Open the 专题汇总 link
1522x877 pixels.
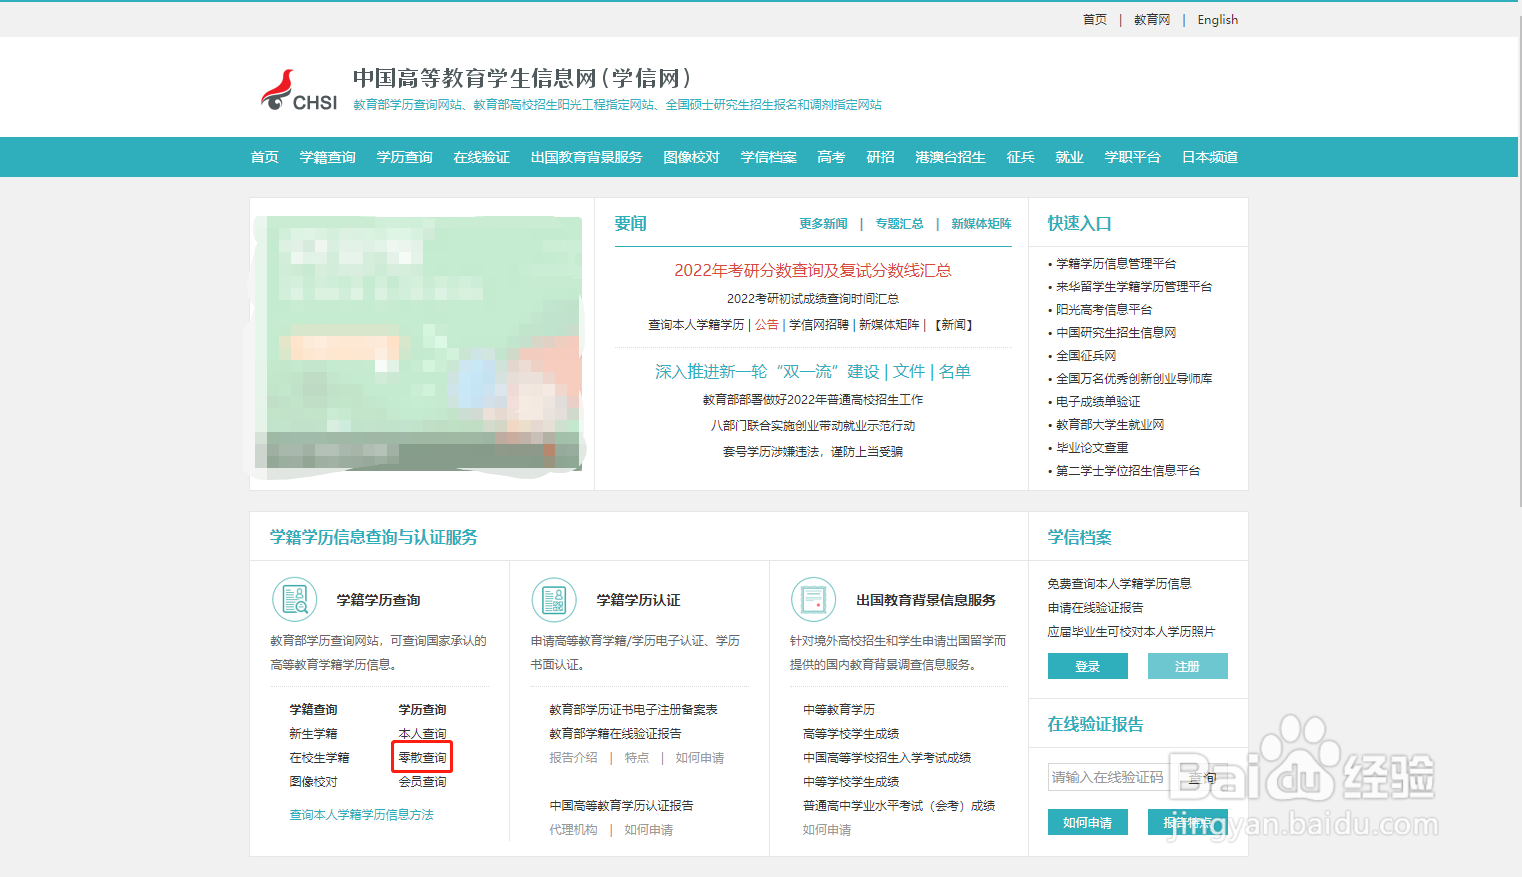tap(899, 224)
